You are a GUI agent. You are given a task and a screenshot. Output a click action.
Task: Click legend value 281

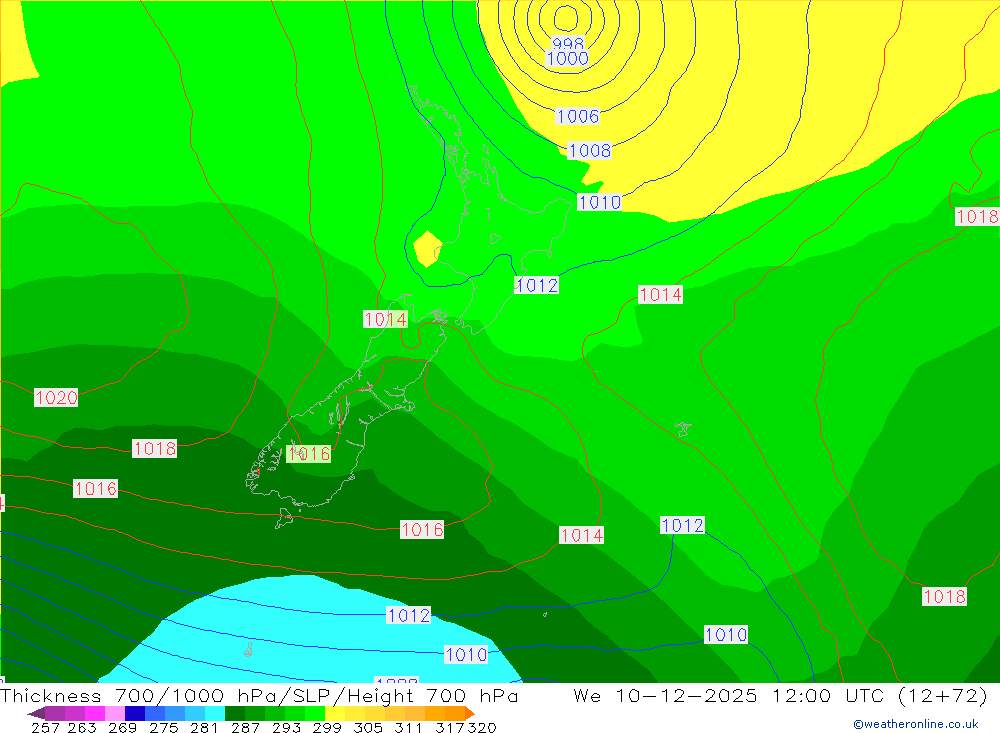pos(204,728)
